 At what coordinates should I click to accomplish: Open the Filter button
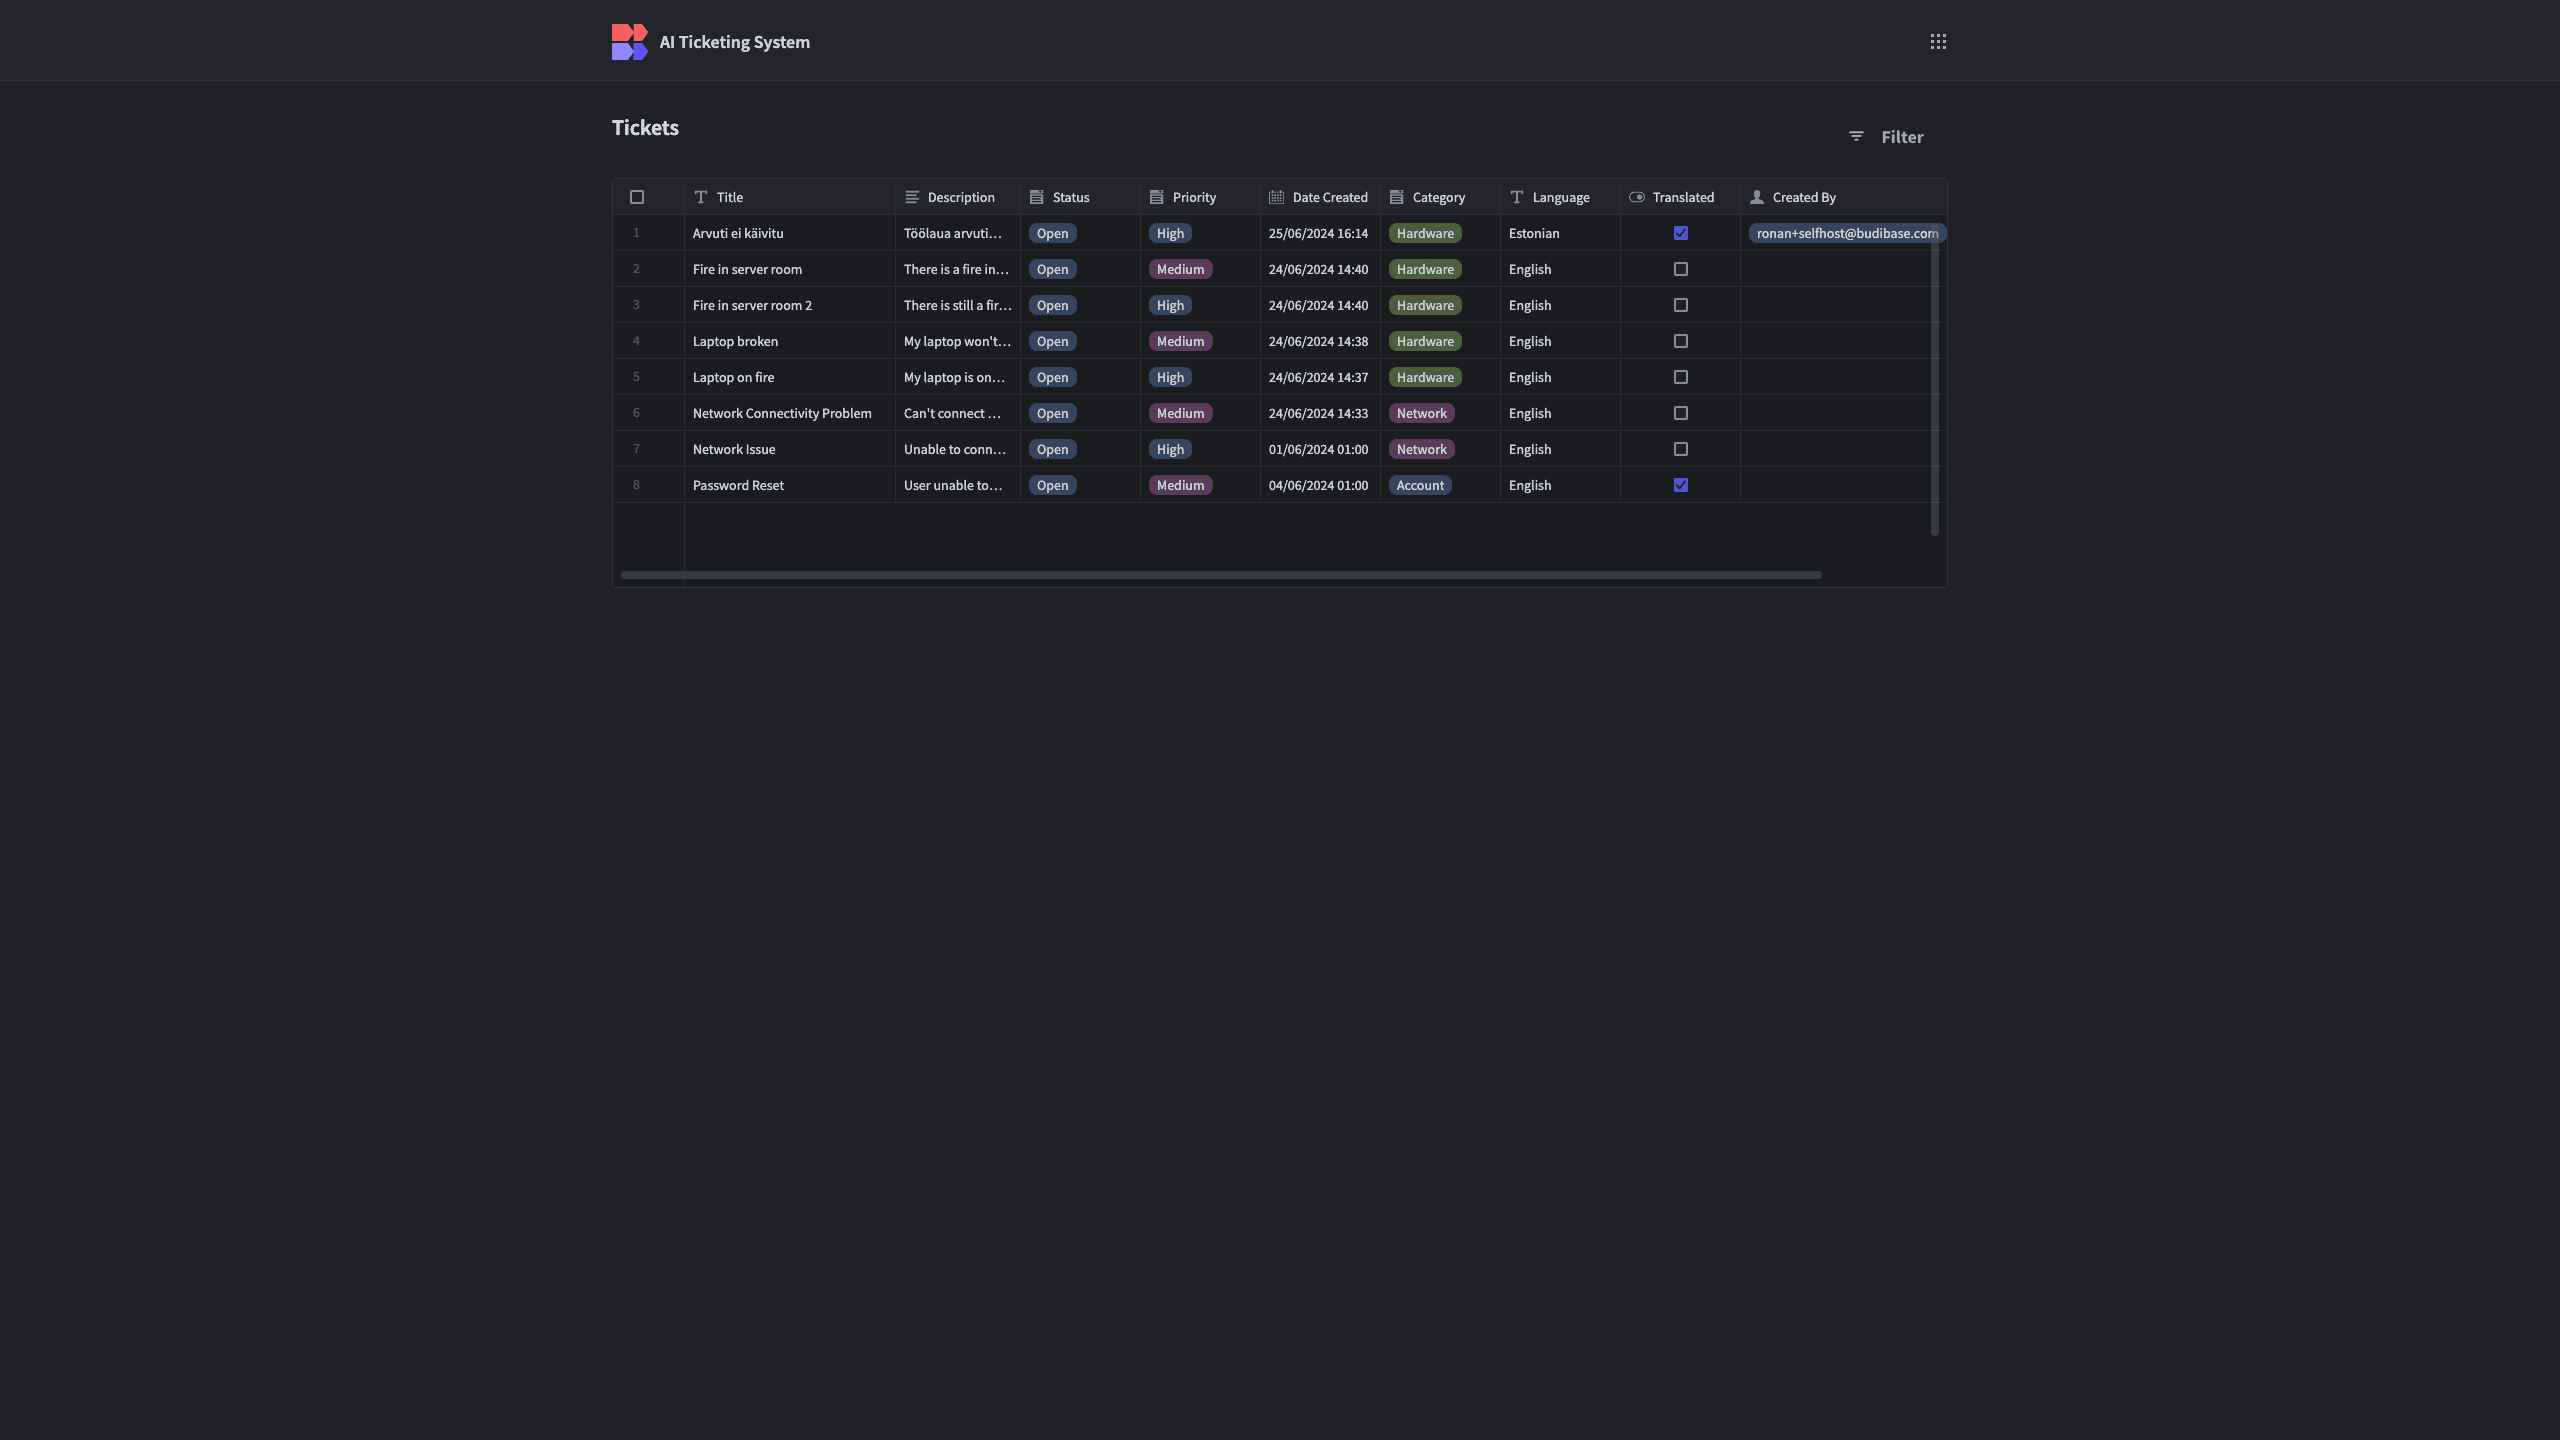click(x=1886, y=137)
